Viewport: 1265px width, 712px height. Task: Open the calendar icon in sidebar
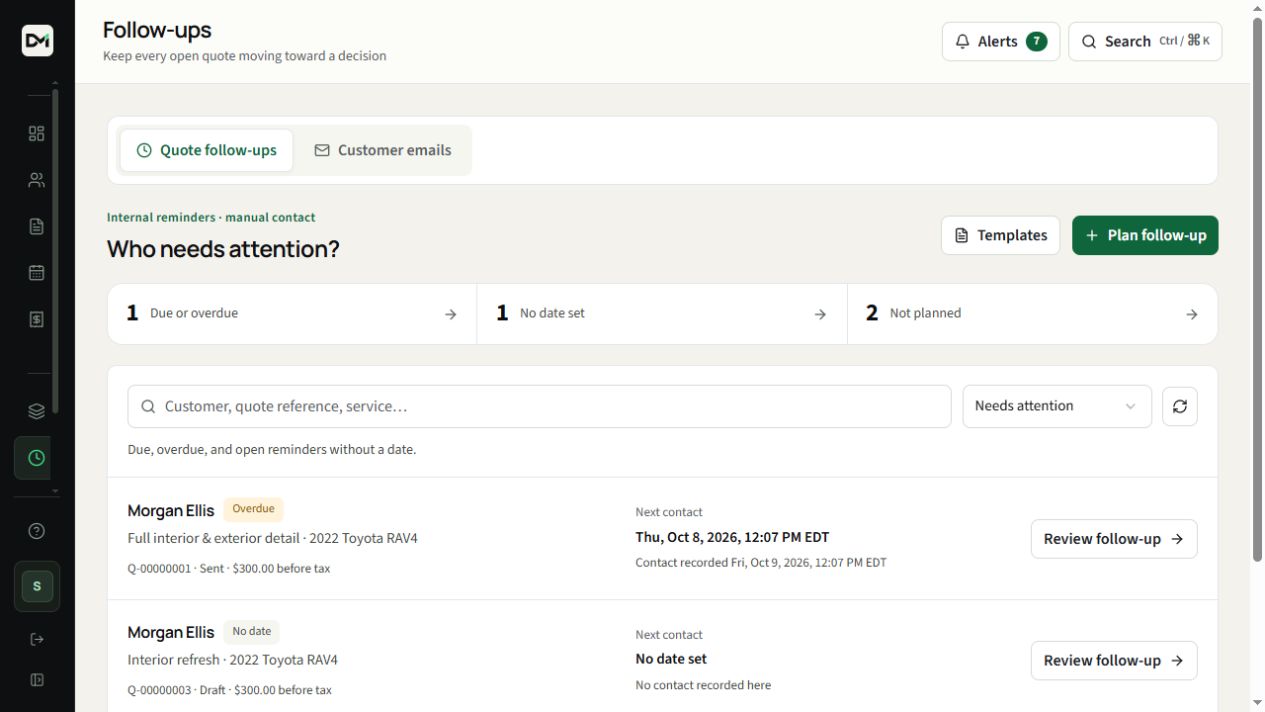pyautogui.click(x=37, y=272)
